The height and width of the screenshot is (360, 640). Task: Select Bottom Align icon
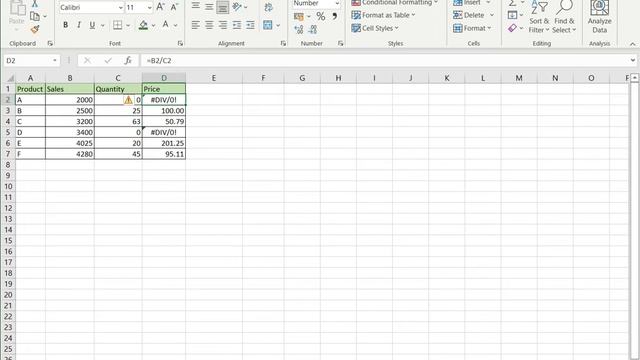click(222, 7)
